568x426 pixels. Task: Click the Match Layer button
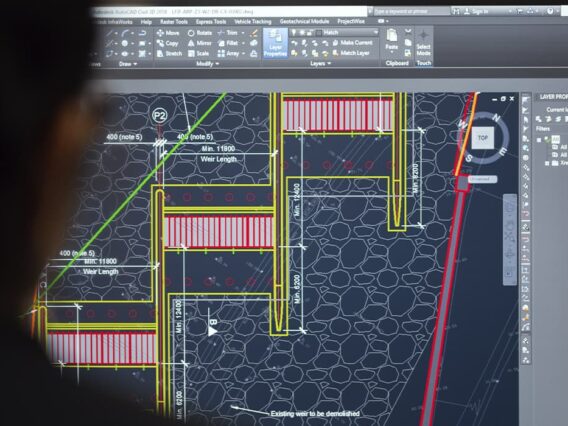pos(351,53)
